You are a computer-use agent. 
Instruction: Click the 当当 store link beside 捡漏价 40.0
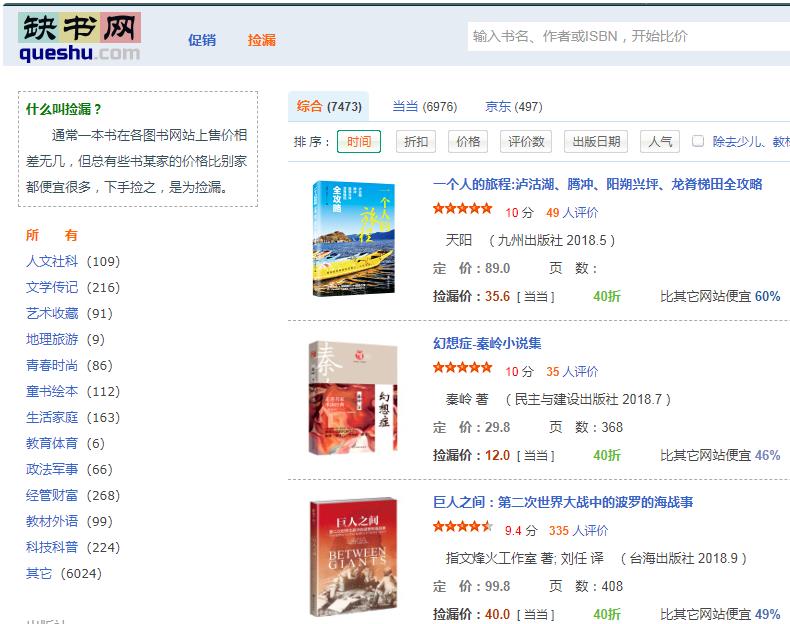[x=536, y=614]
